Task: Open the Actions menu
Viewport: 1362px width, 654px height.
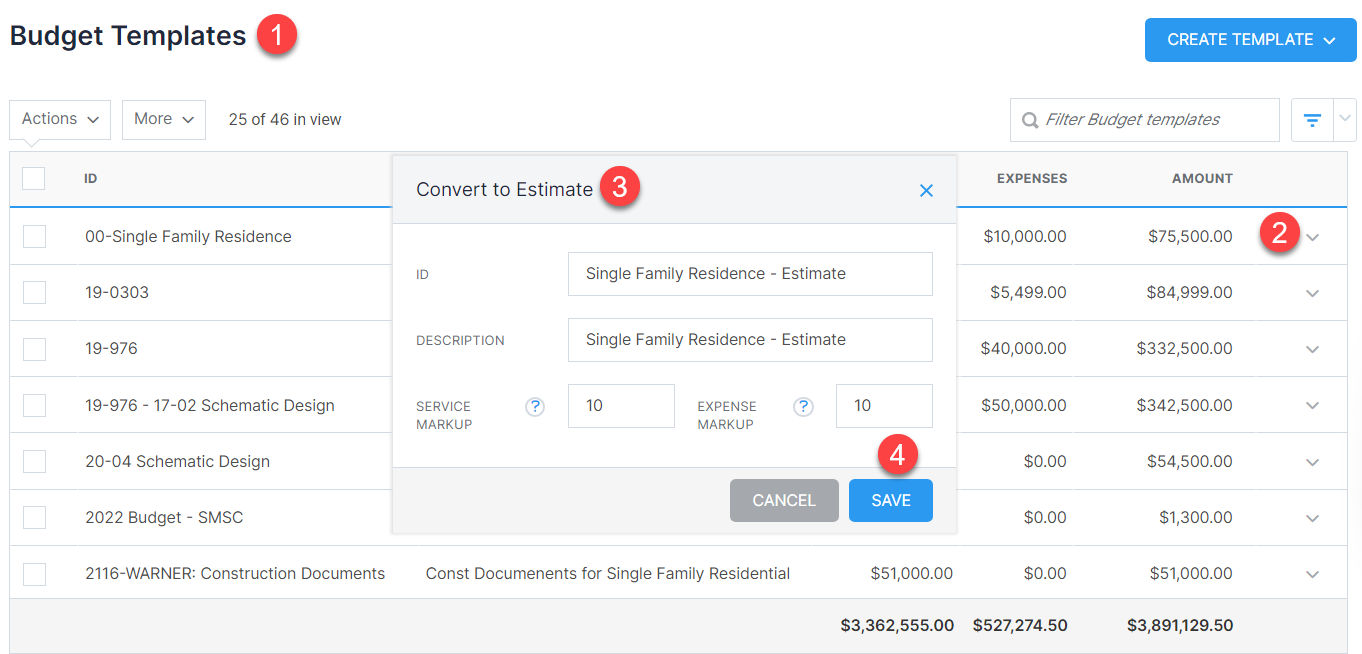Action: click(59, 119)
